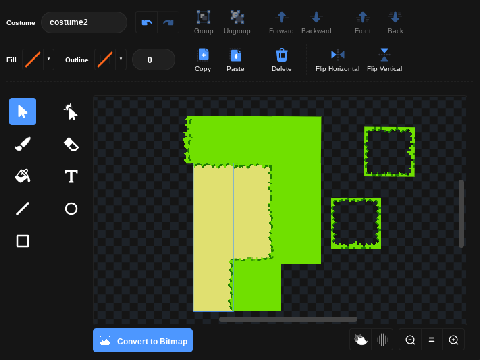Redo the last undone action

click(168, 22)
